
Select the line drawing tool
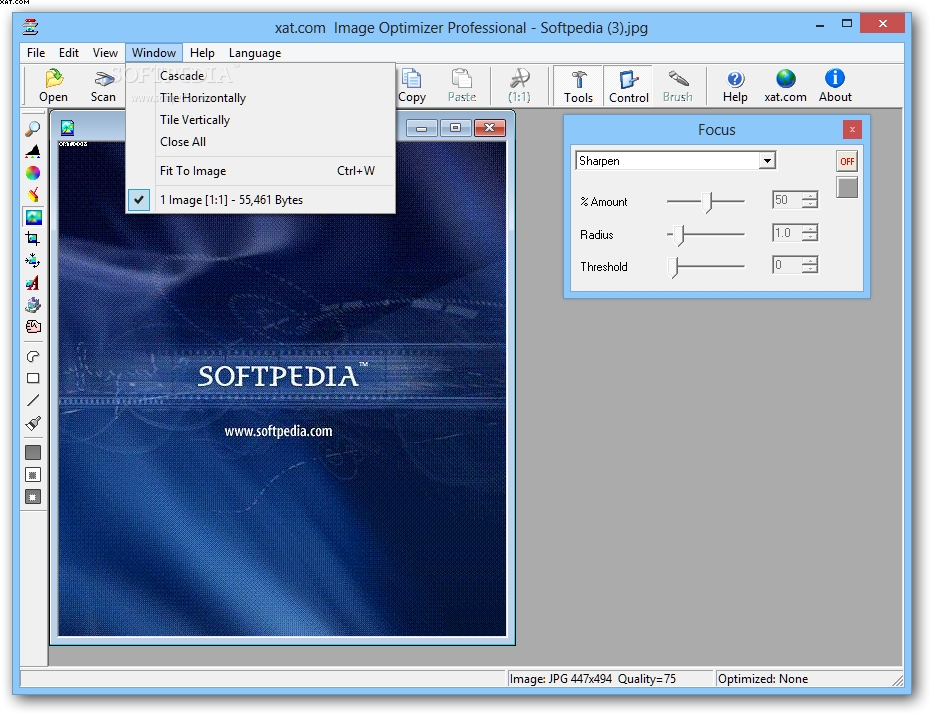tap(33, 401)
